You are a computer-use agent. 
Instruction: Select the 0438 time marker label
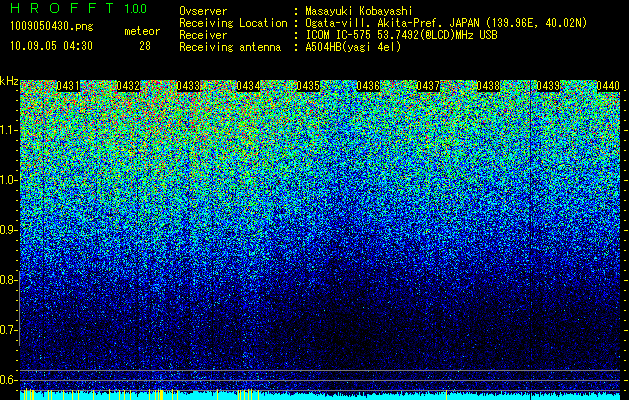(x=488, y=86)
